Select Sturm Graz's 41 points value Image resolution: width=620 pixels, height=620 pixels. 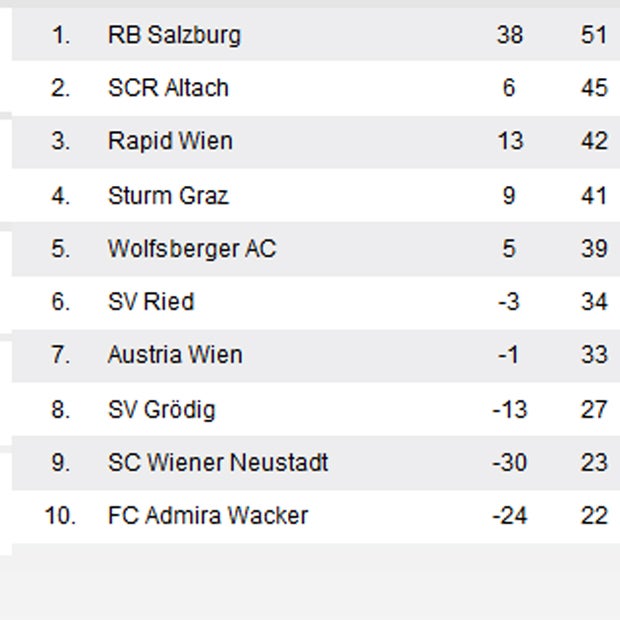pyautogui.click(x=593, y=195)
